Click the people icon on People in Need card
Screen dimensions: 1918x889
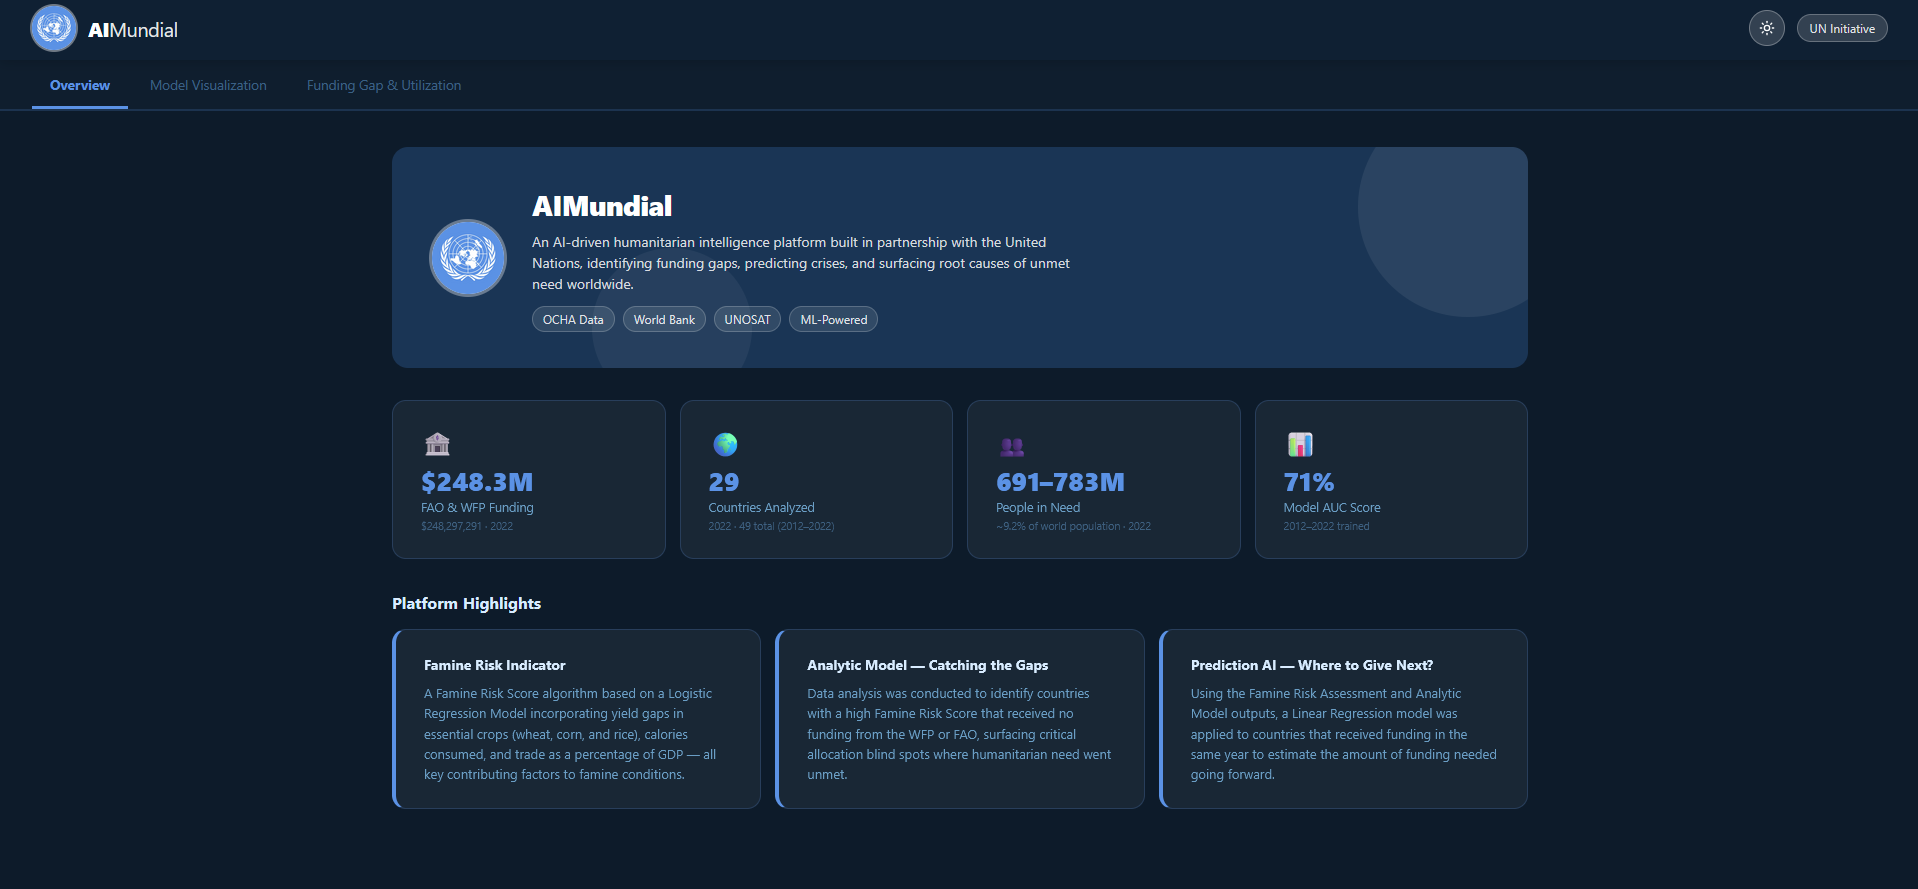(x=1012, y=446)
